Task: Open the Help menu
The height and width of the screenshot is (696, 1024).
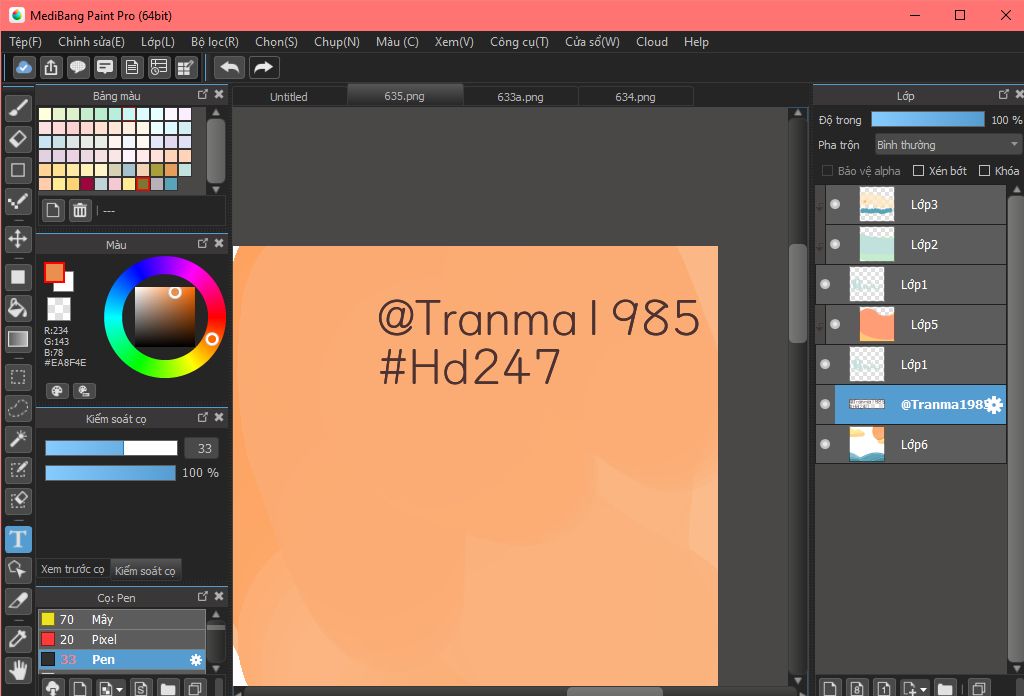Action: point(696,42)
